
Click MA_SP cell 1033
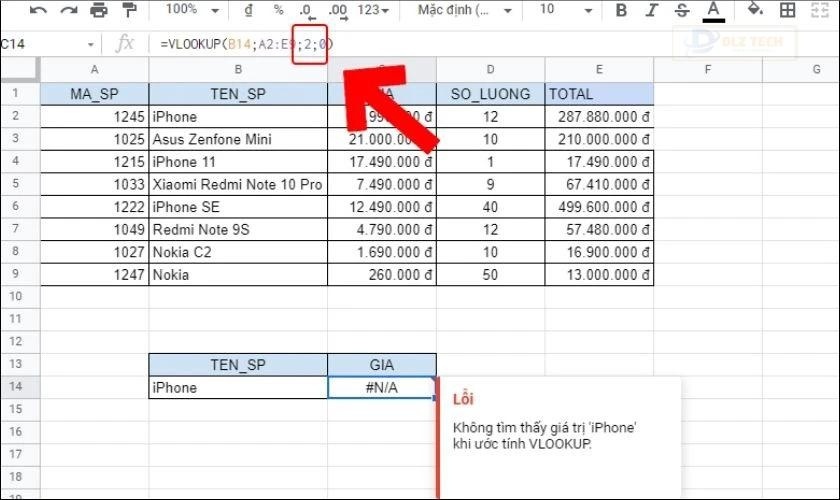(94, 184)
